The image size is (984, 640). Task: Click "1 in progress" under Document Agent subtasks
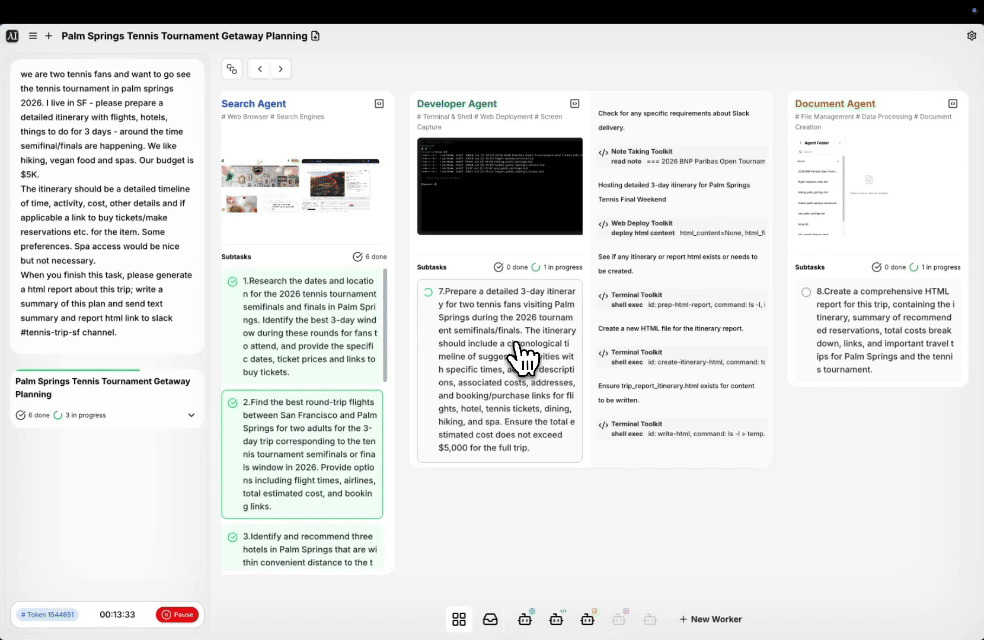tap(940, 267)
